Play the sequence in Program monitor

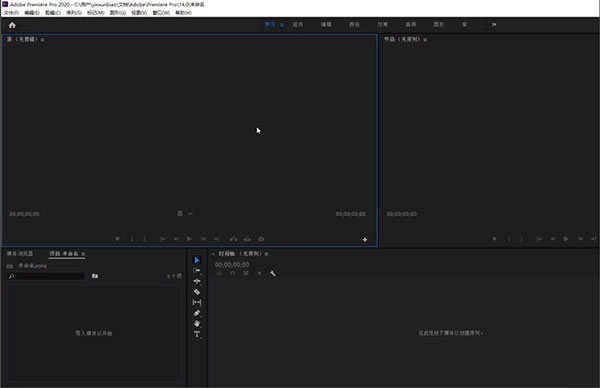pyautogui.click(x=566, y=239)
